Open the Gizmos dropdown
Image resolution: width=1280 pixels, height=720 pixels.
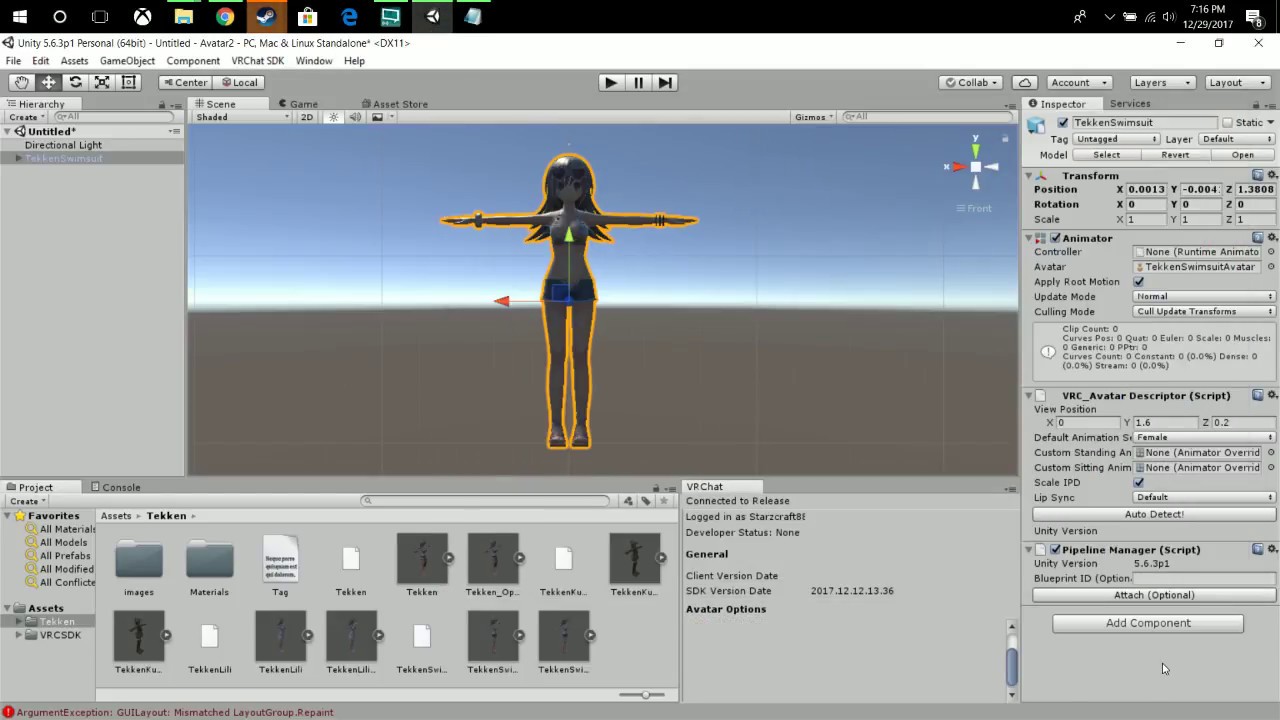(815, 117)
